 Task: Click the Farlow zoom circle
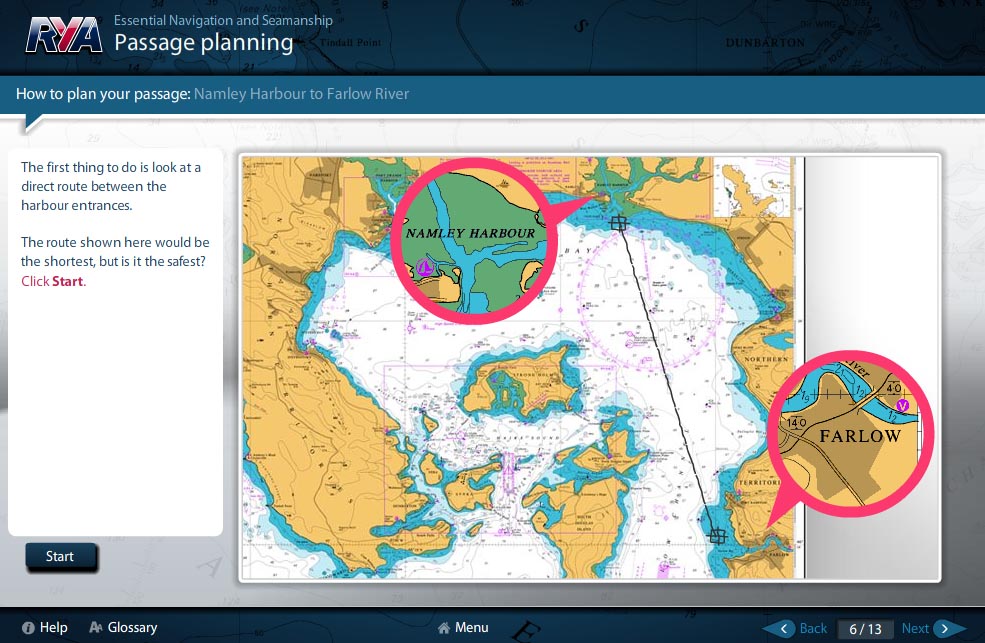[x=851, y=433]
